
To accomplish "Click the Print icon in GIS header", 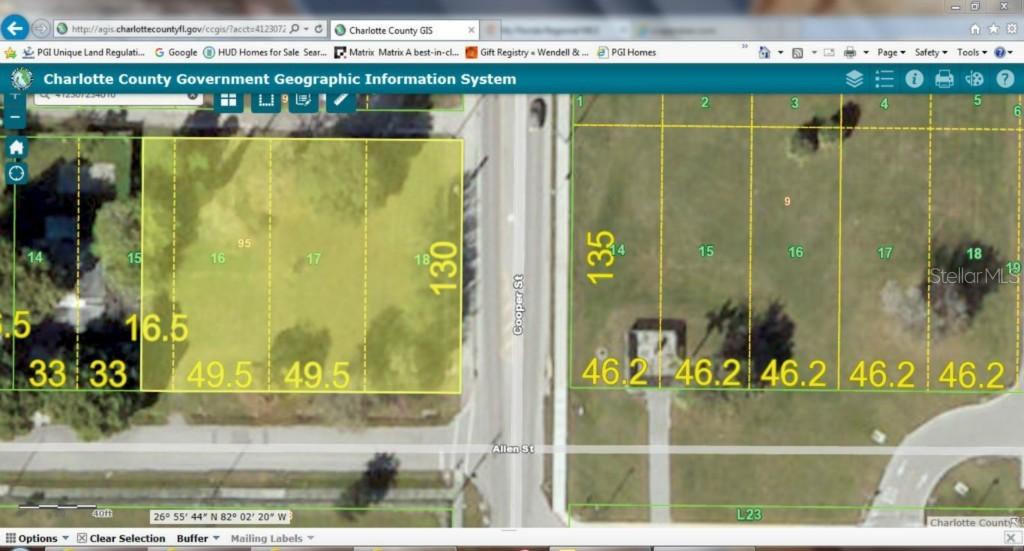I will [x=944, y=79].
